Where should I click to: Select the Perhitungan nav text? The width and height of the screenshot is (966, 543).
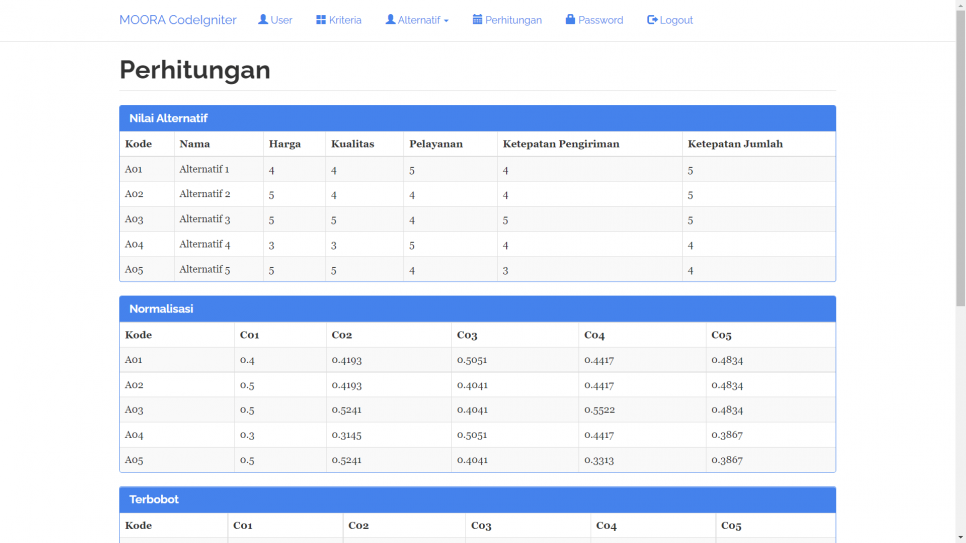513,20
